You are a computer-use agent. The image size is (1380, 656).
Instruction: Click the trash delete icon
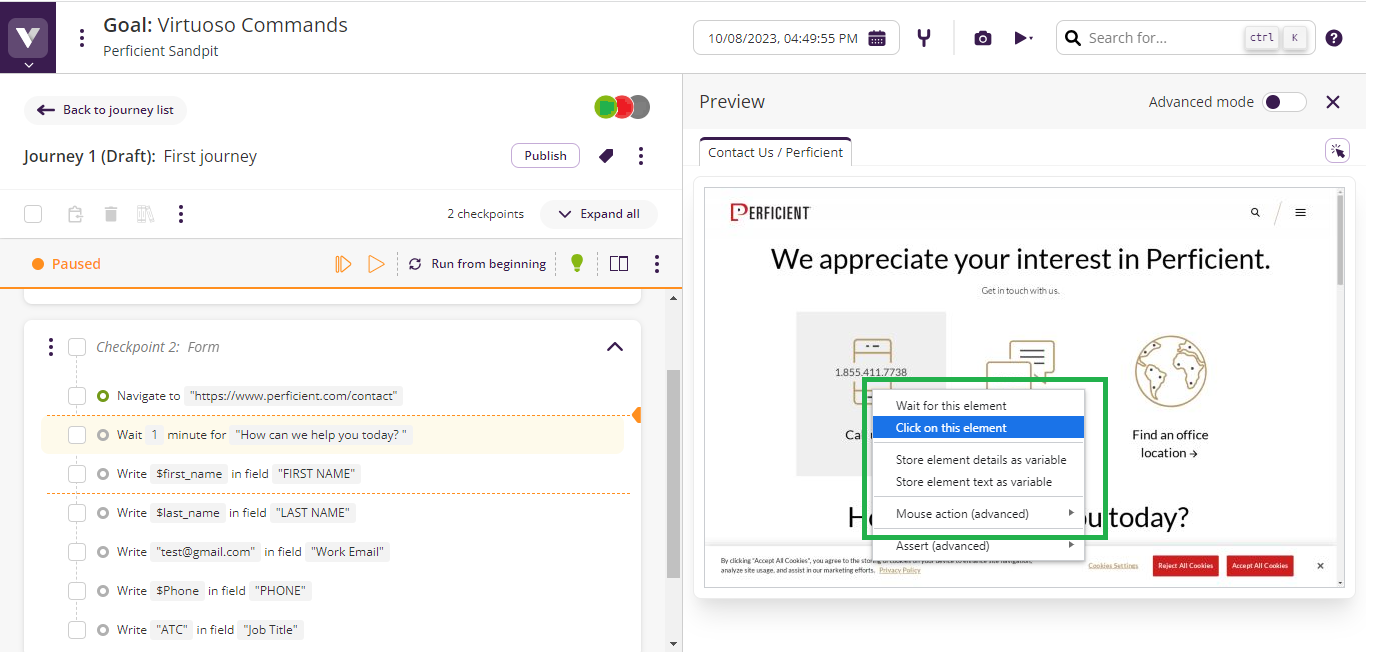[111, 214]
